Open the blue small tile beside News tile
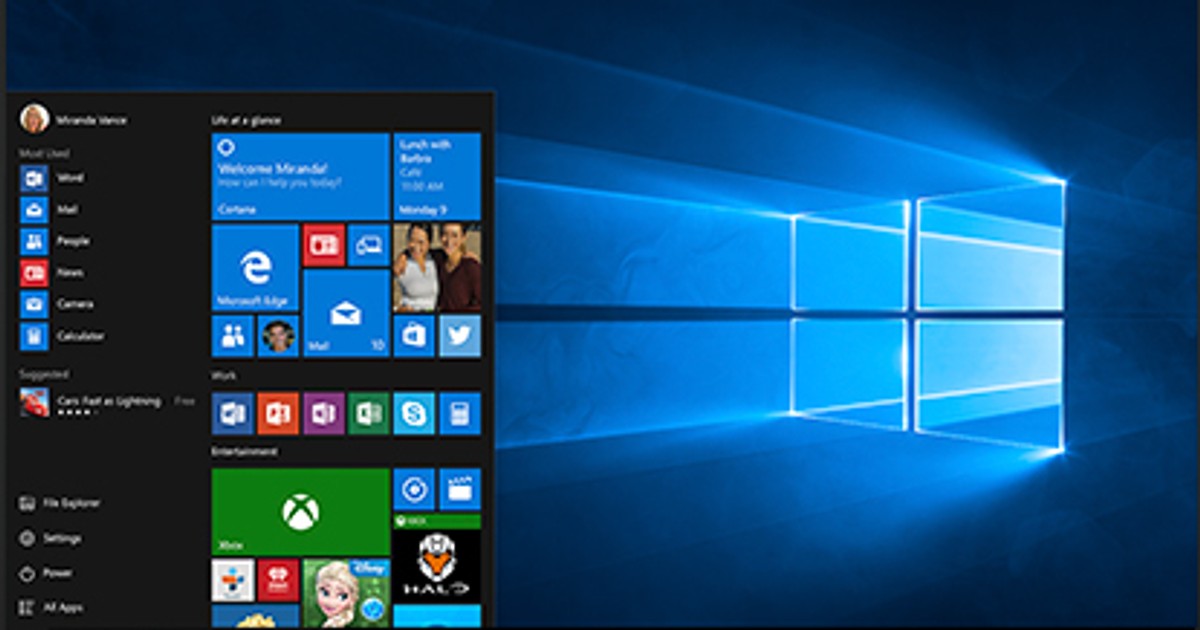The width and height of the screenshot is (1200, 630). [x=369, y=245]
